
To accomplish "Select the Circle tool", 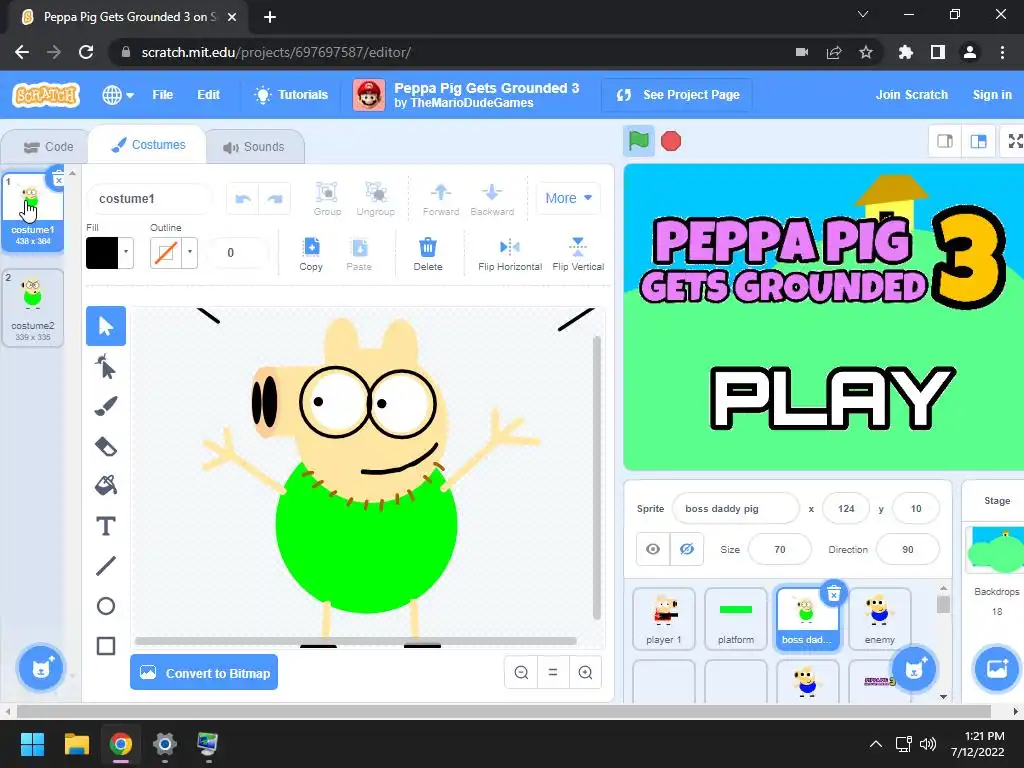I will pyautogui.click(x=106, y=606).
